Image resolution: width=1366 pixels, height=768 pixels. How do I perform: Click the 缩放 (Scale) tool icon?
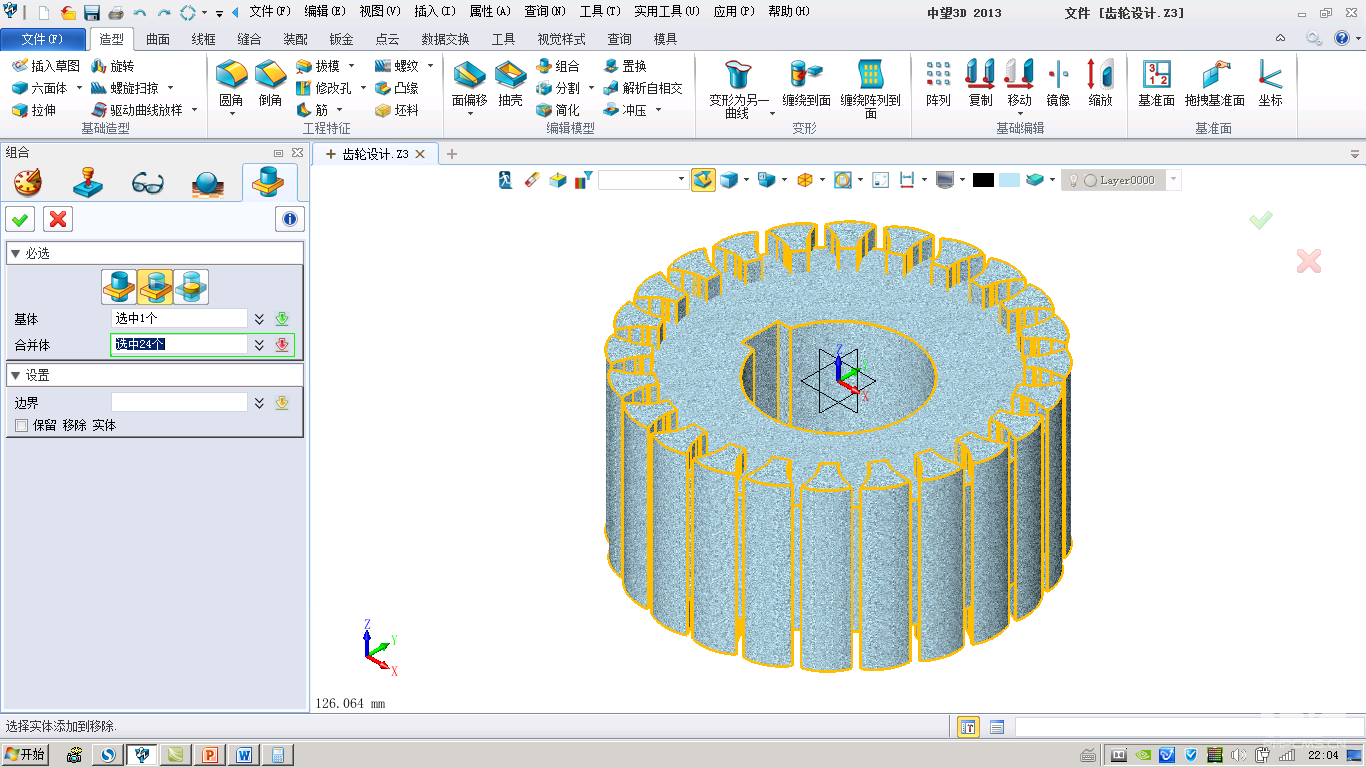coord(1100,76)
